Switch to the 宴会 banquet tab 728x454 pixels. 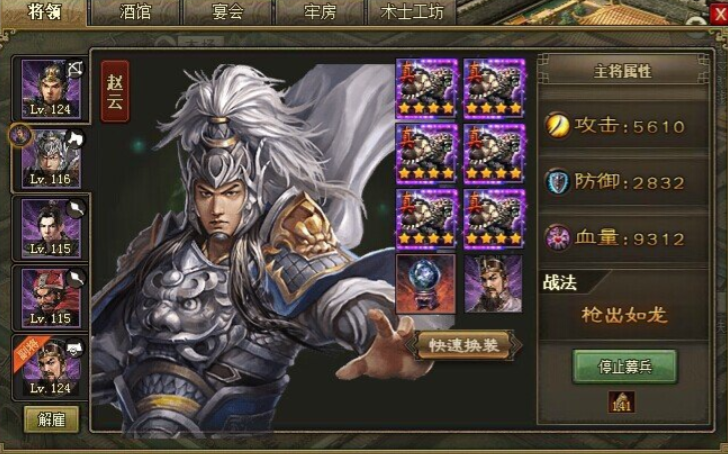tap(228, 12)
